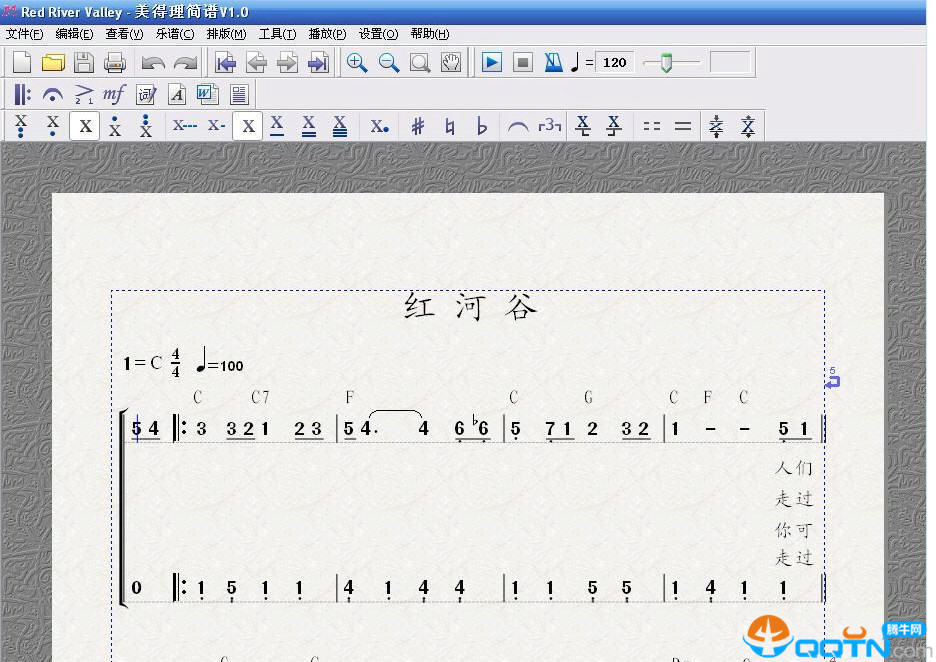936x662 pixels.
Task: Toggle the metronome icon
Action: 553,62
